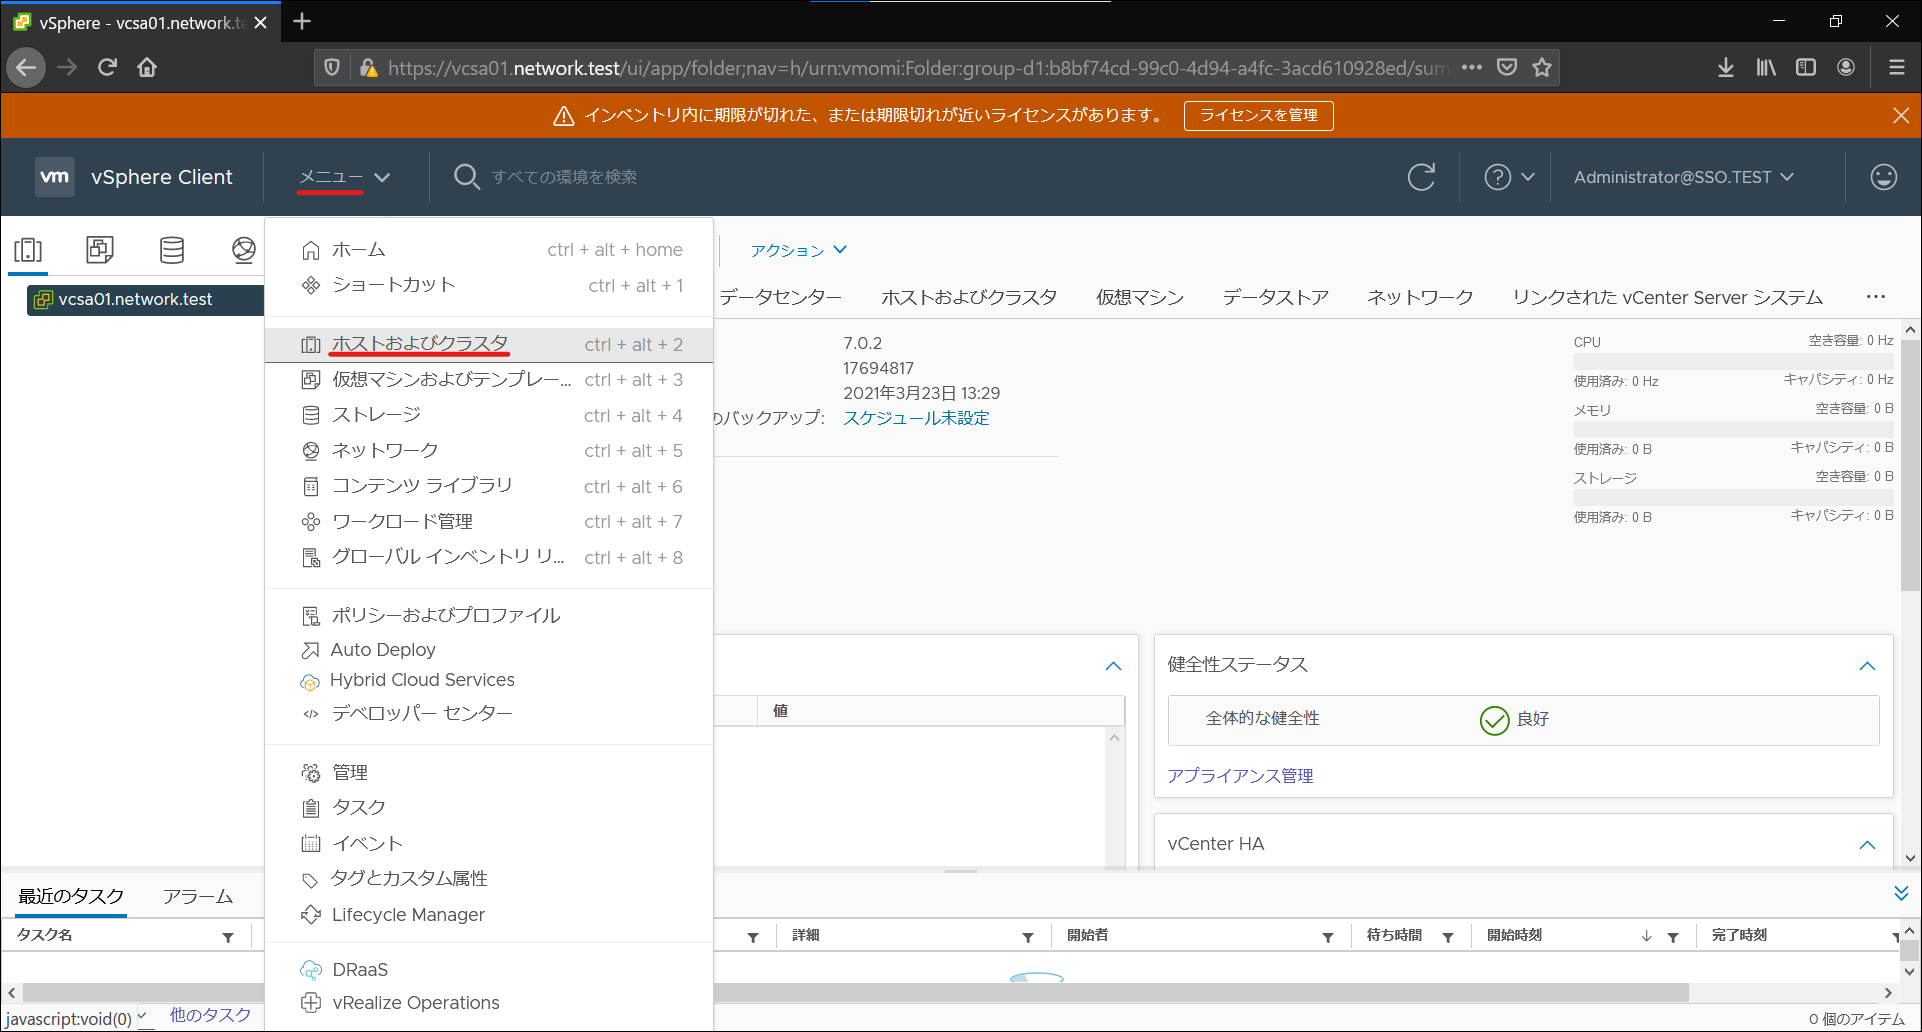
Task: Filter the 開始者 column
Action: tap(1328, 937)
